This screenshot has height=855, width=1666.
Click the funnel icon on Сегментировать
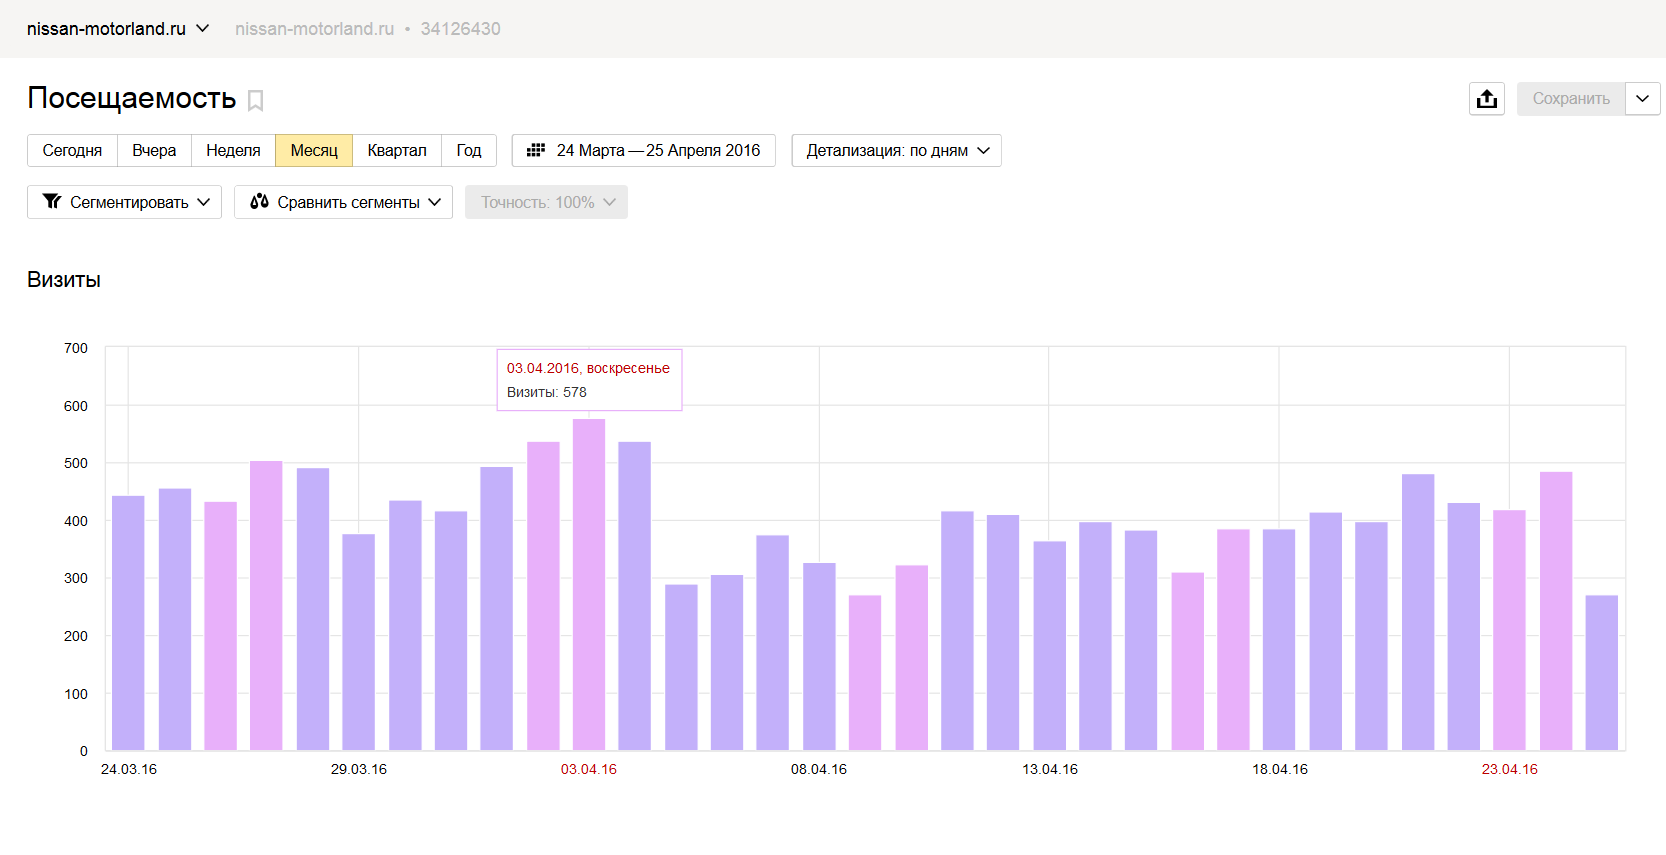pyautogui.click(x=52, y=202)
